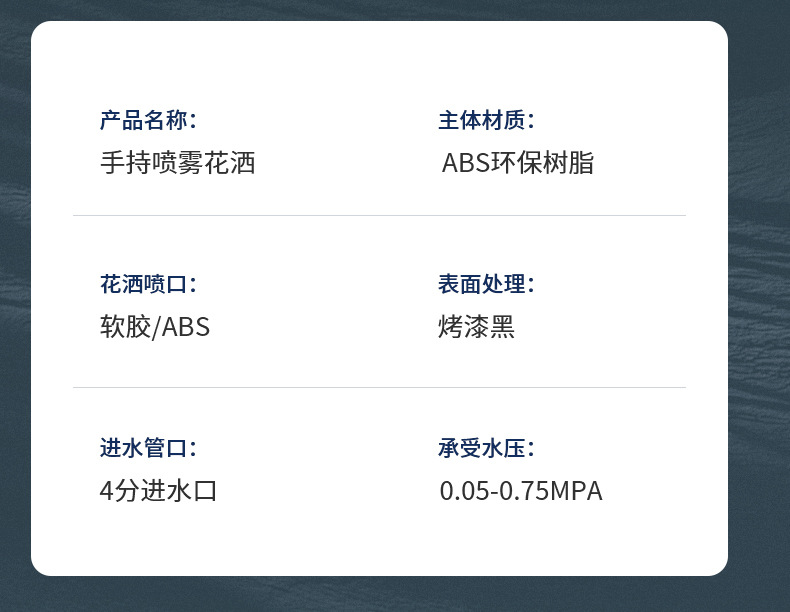Select the 软胶/ABS nozzle value
Screen dimensions: 790x612
click(155, 327)
